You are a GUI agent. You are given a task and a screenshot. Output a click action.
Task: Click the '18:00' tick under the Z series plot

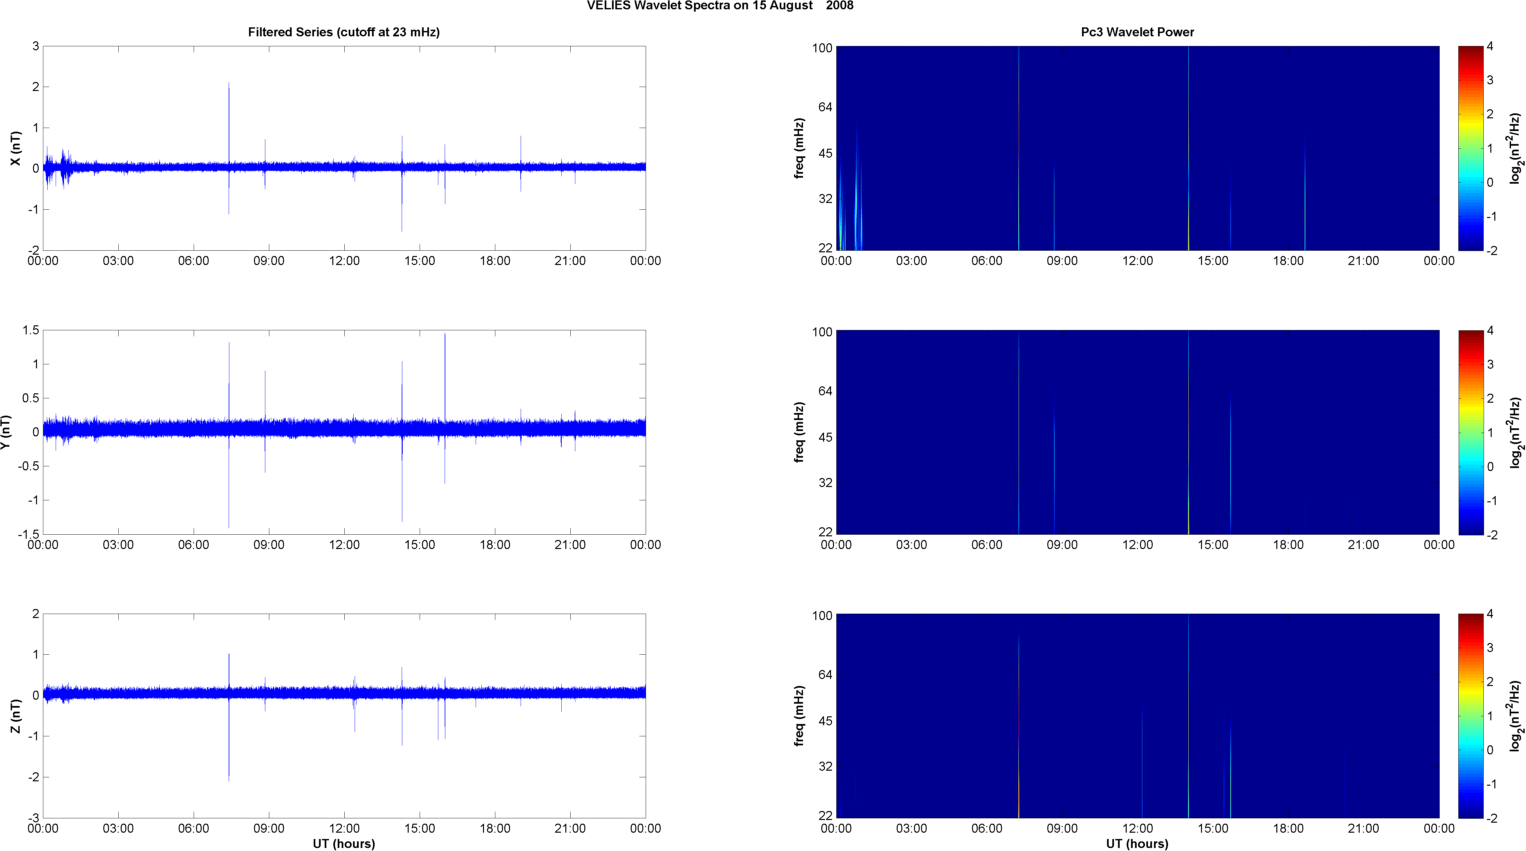point(495,829)
